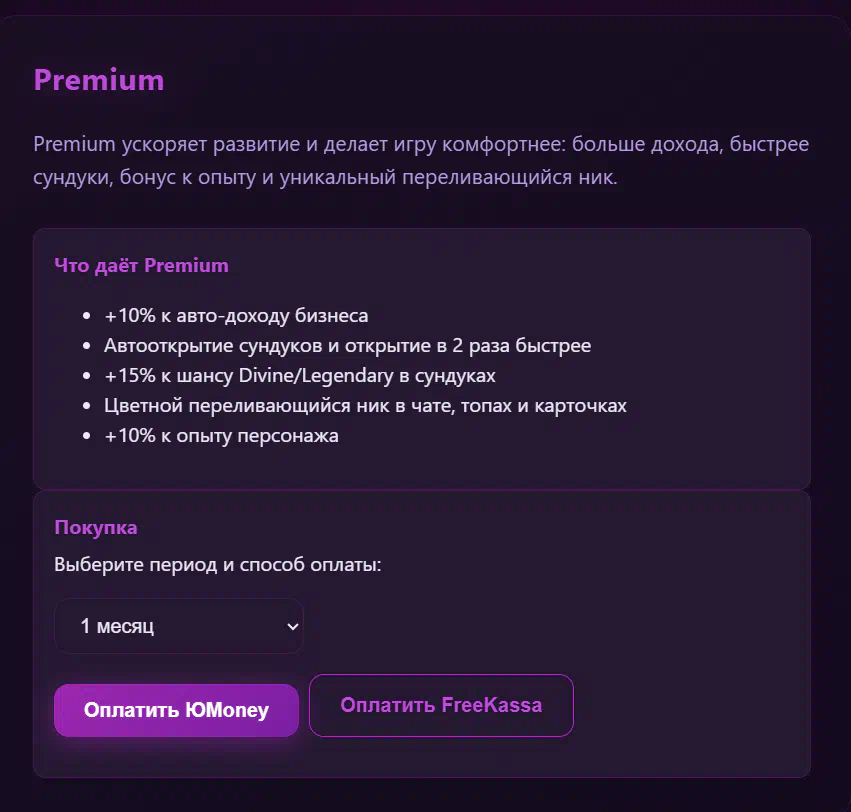Click the "Покупка" section heading

pyautogui.click(x=96, y=527)
